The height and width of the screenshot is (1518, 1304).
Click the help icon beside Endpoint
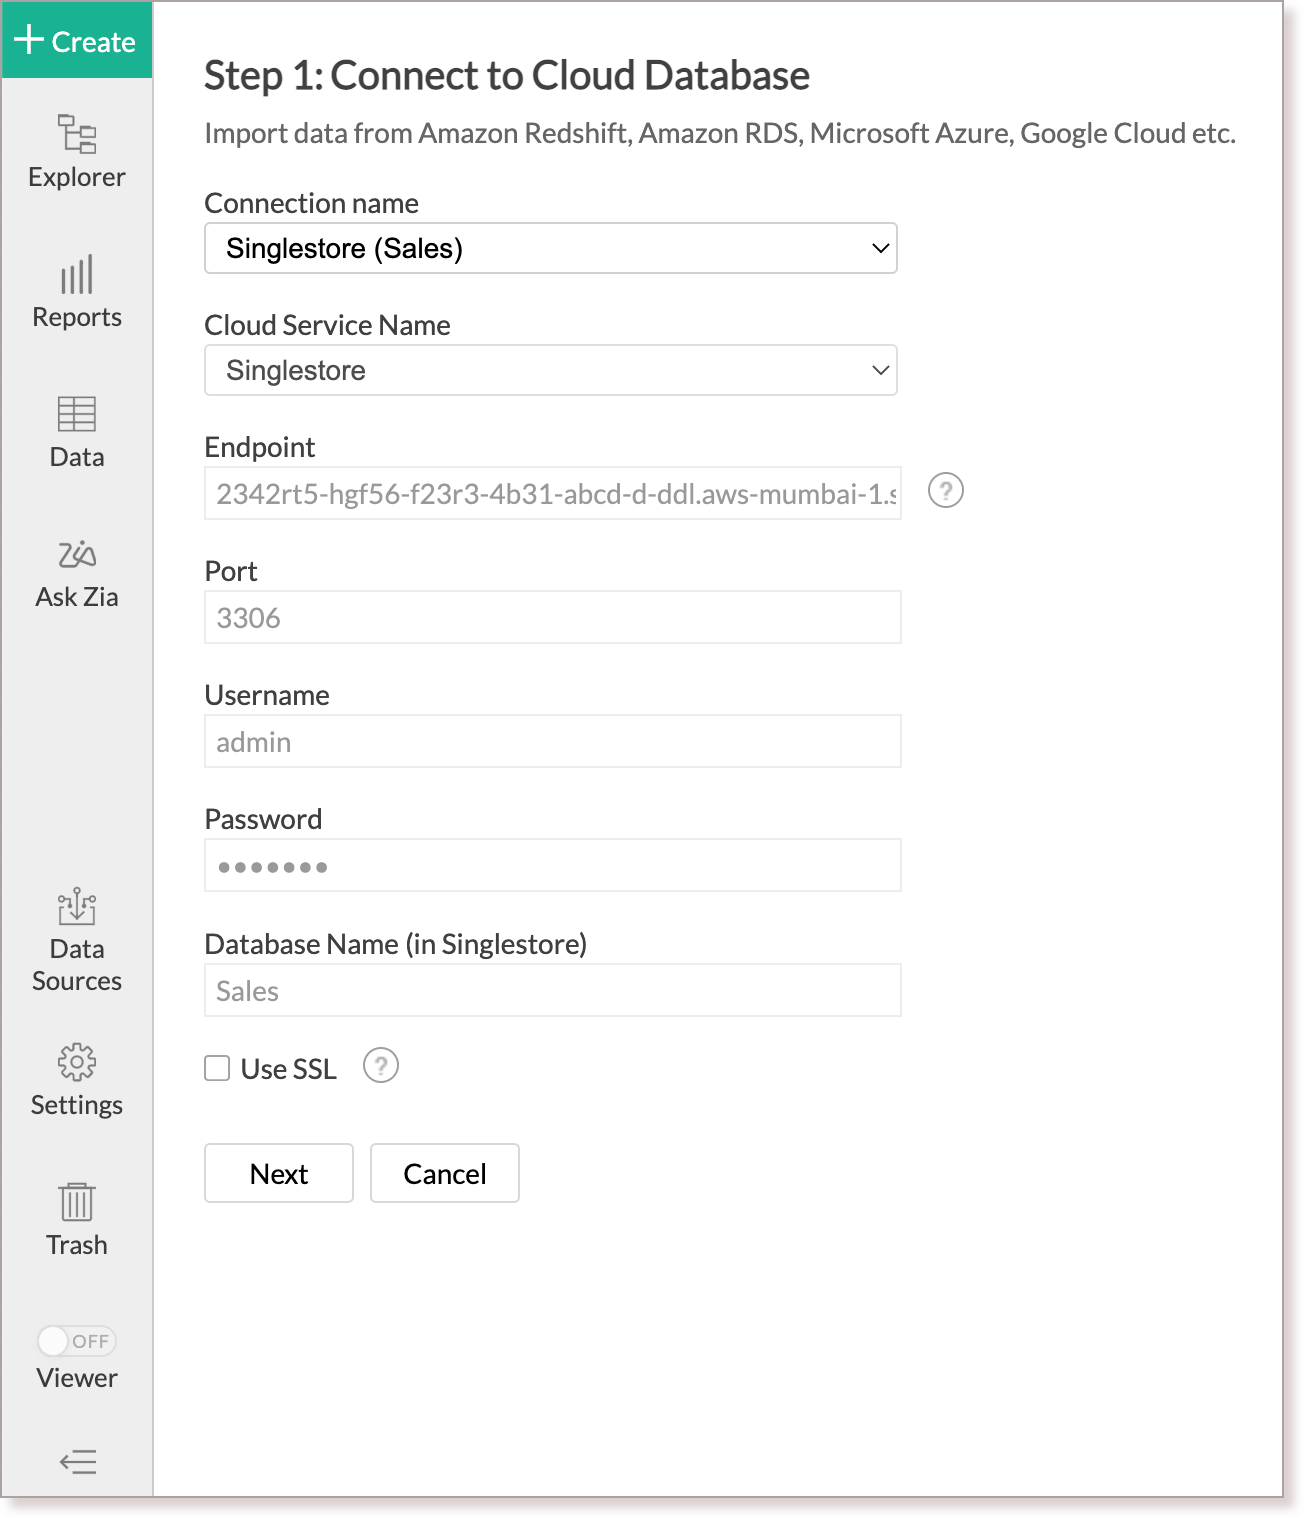(946, 491)
